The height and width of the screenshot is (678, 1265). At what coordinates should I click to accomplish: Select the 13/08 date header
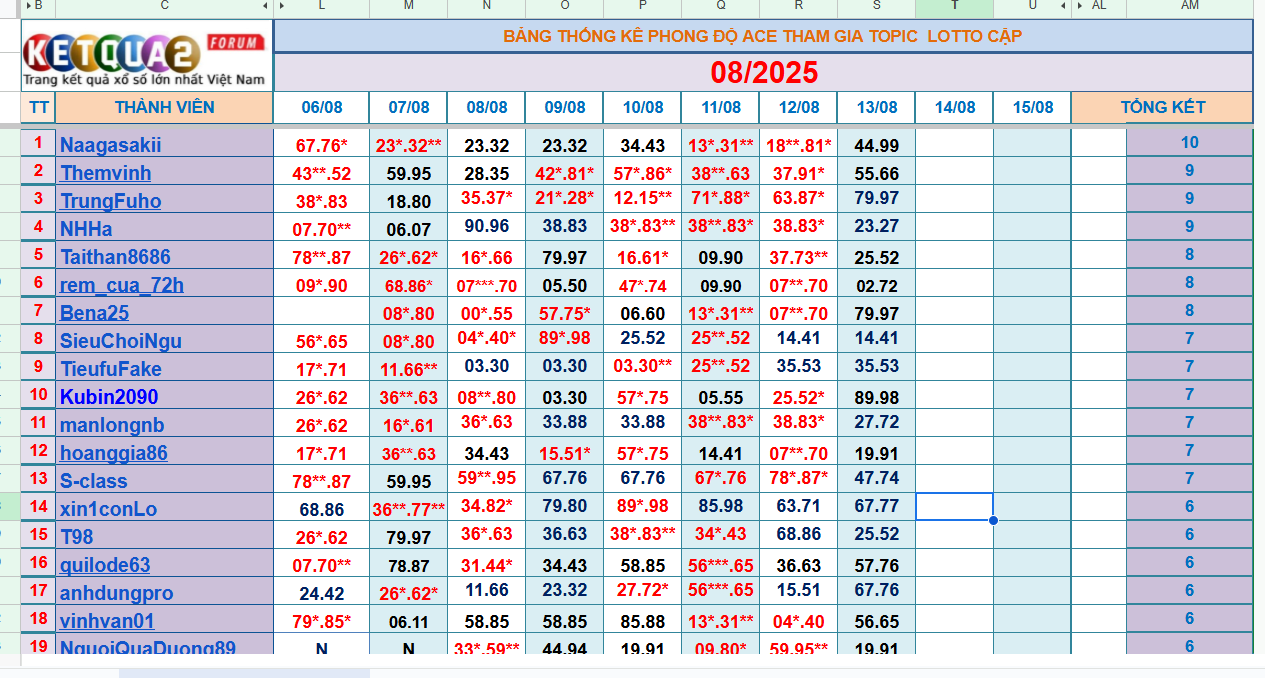pos(876,107)
